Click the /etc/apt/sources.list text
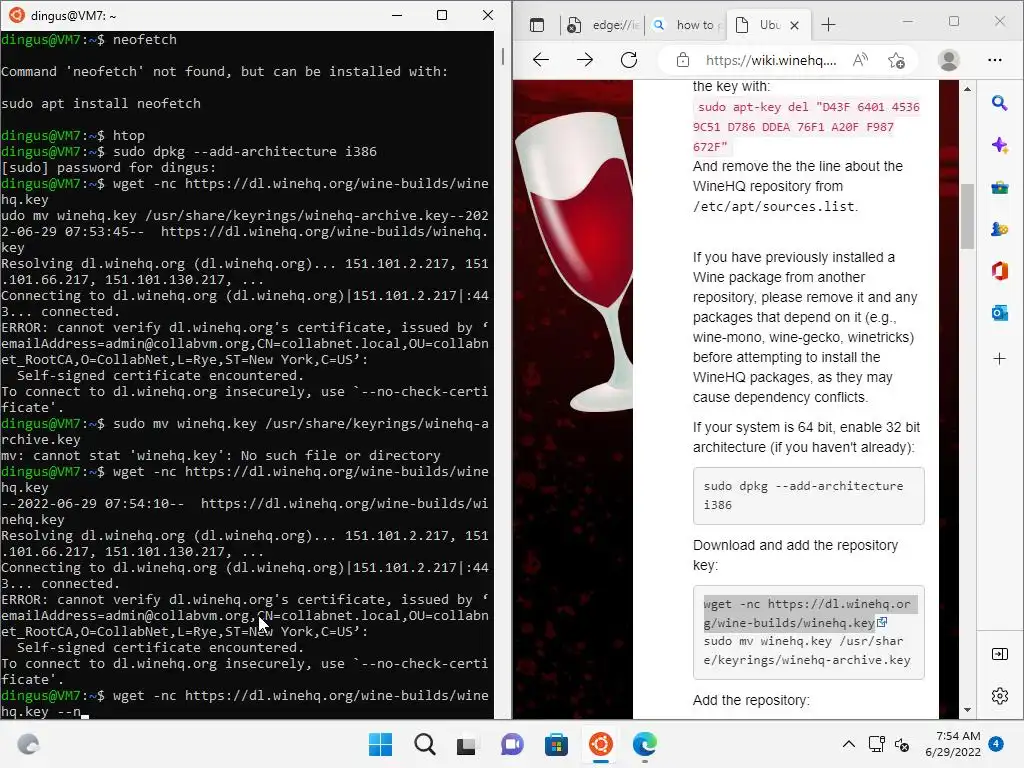The image size is (1024, 768). point(775,207)
